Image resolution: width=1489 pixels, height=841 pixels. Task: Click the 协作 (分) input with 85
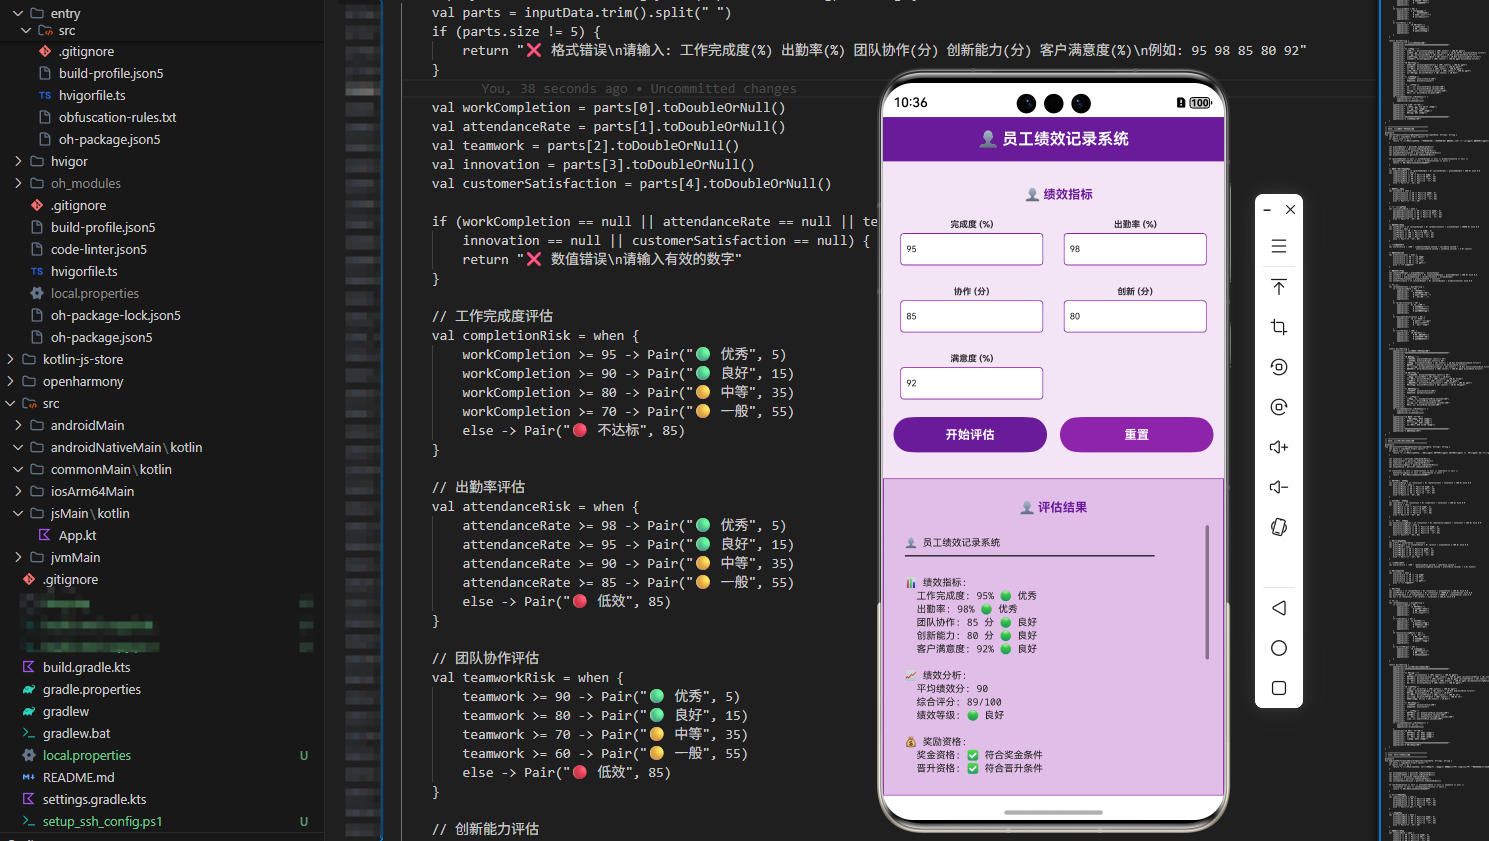971,316
